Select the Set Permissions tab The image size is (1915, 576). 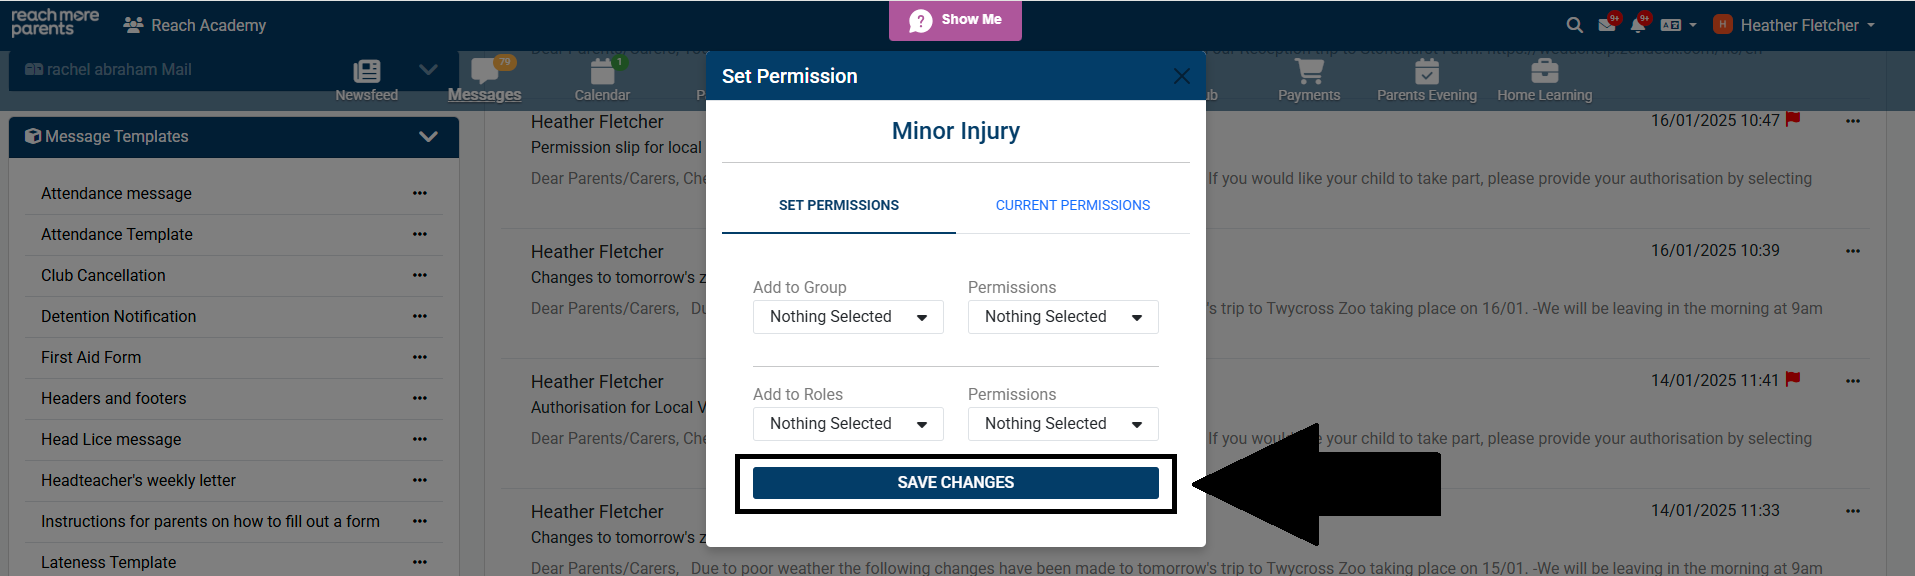838,205
